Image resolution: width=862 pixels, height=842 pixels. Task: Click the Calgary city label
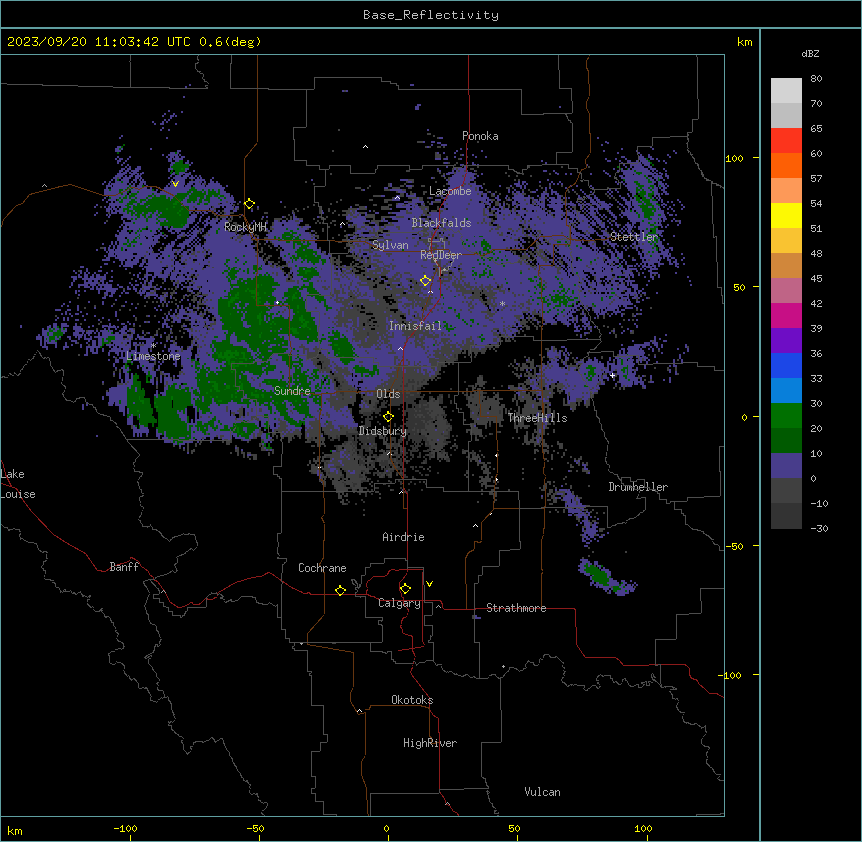coord(399,603)
